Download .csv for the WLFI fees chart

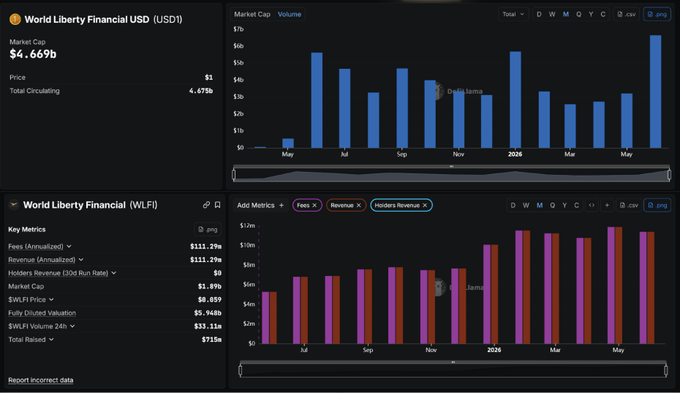(x=629, y=205)
